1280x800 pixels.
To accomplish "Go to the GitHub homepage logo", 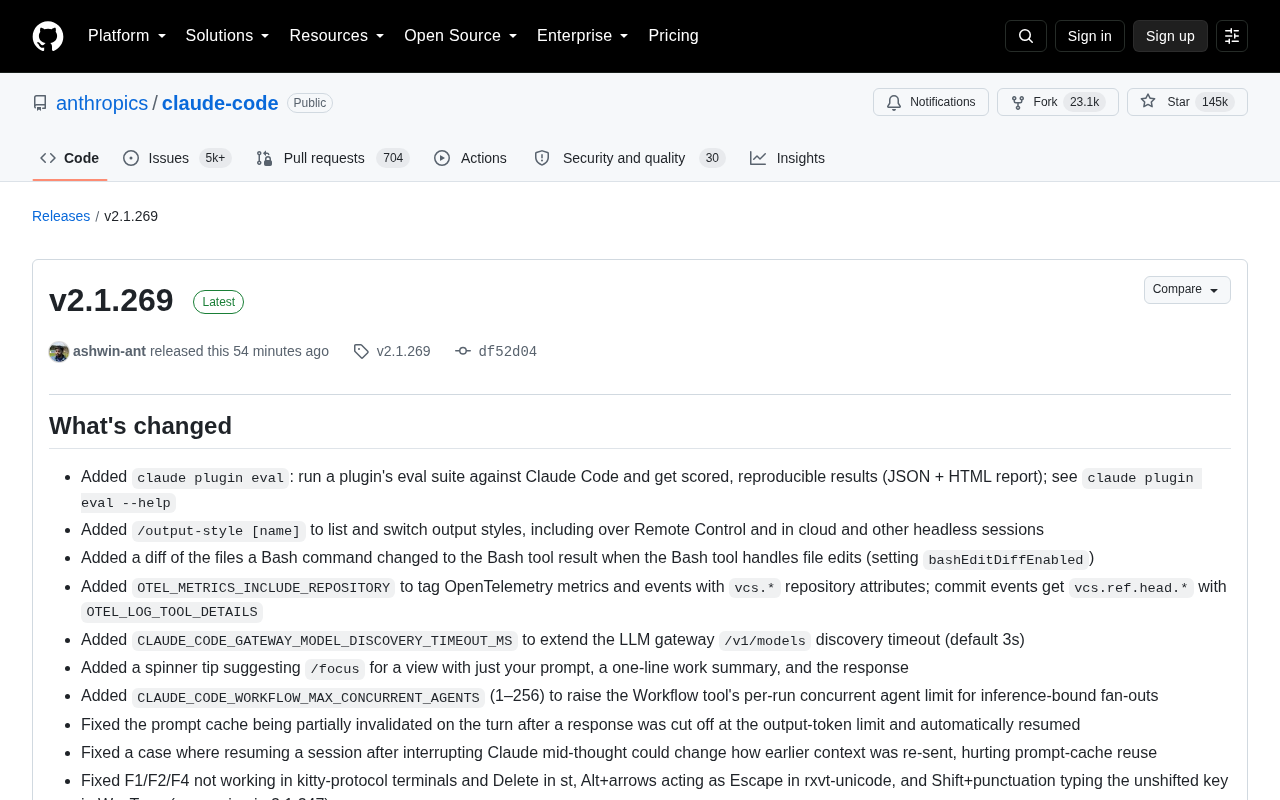I will tap(48, 36).
